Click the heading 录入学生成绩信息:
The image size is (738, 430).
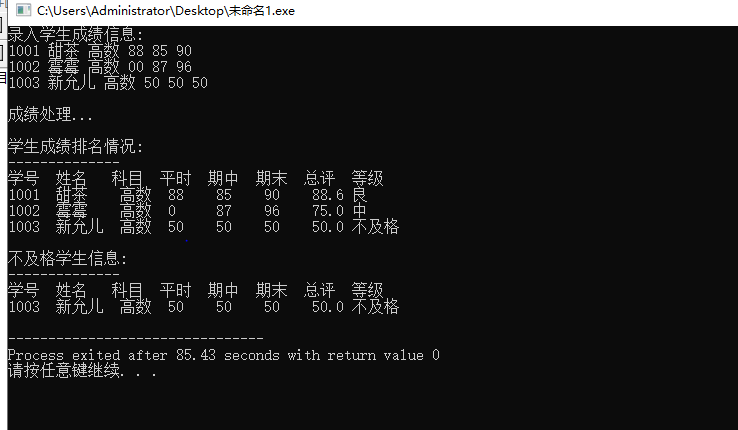[x=75, y=34]
